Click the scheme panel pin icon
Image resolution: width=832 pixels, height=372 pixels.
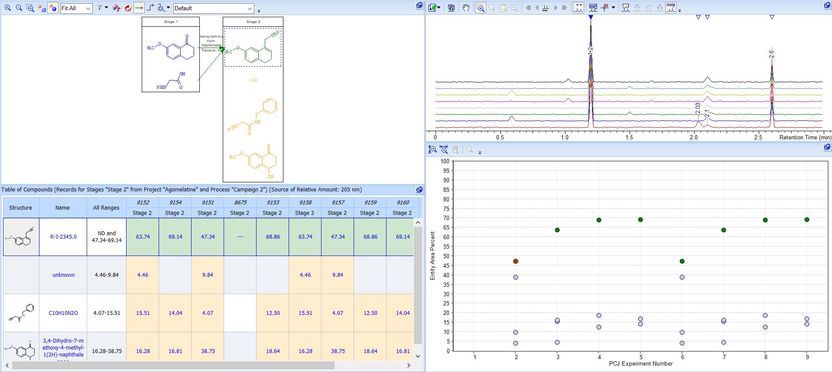pos(419,5)
